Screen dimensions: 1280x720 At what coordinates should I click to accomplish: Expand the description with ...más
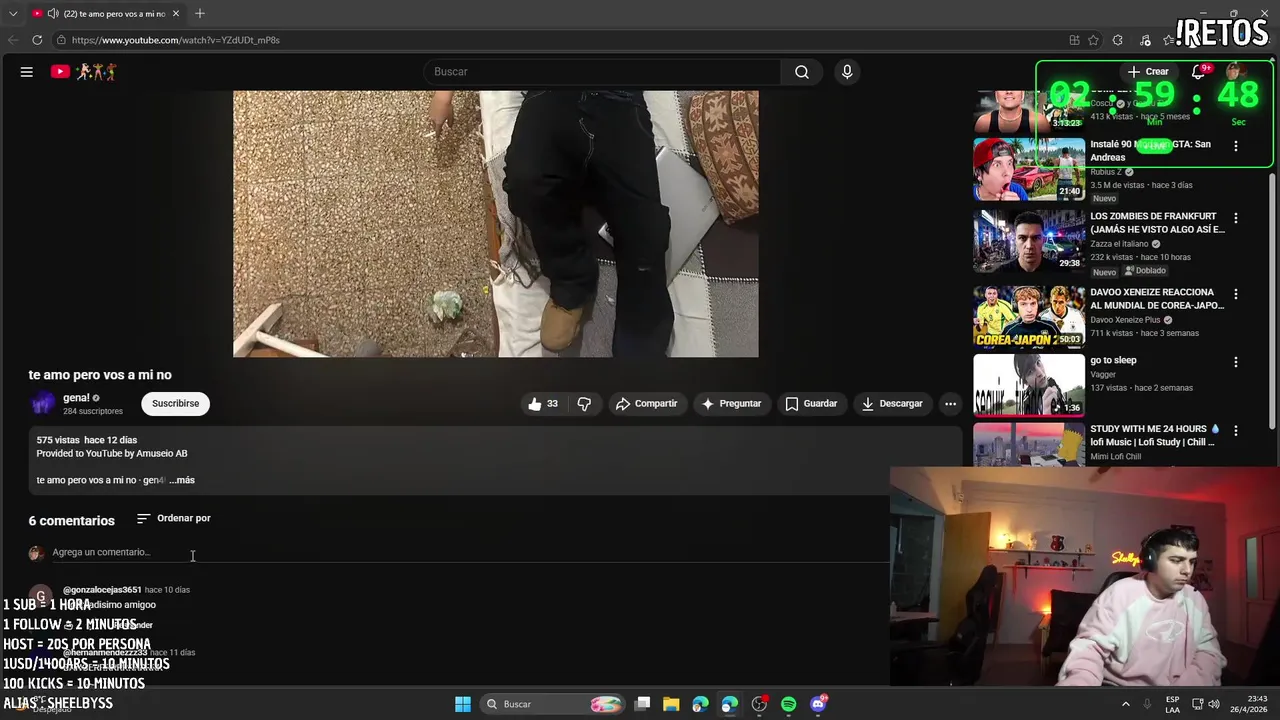(x=182, y=481)
